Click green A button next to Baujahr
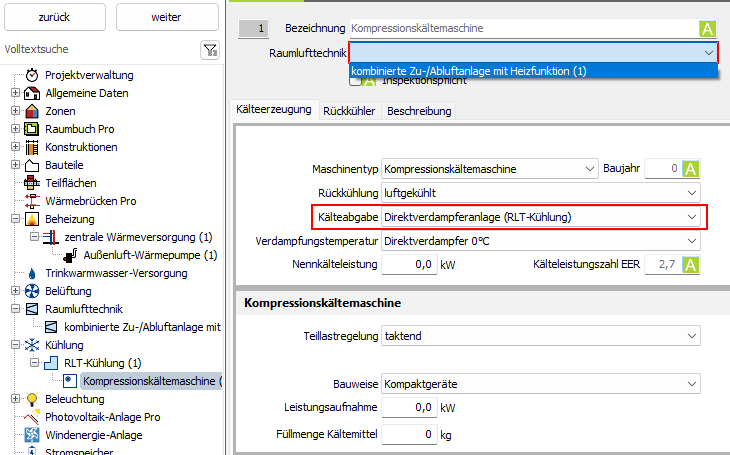Image resolution: width=730 pixels, height=455 pixels. (690, 169)
